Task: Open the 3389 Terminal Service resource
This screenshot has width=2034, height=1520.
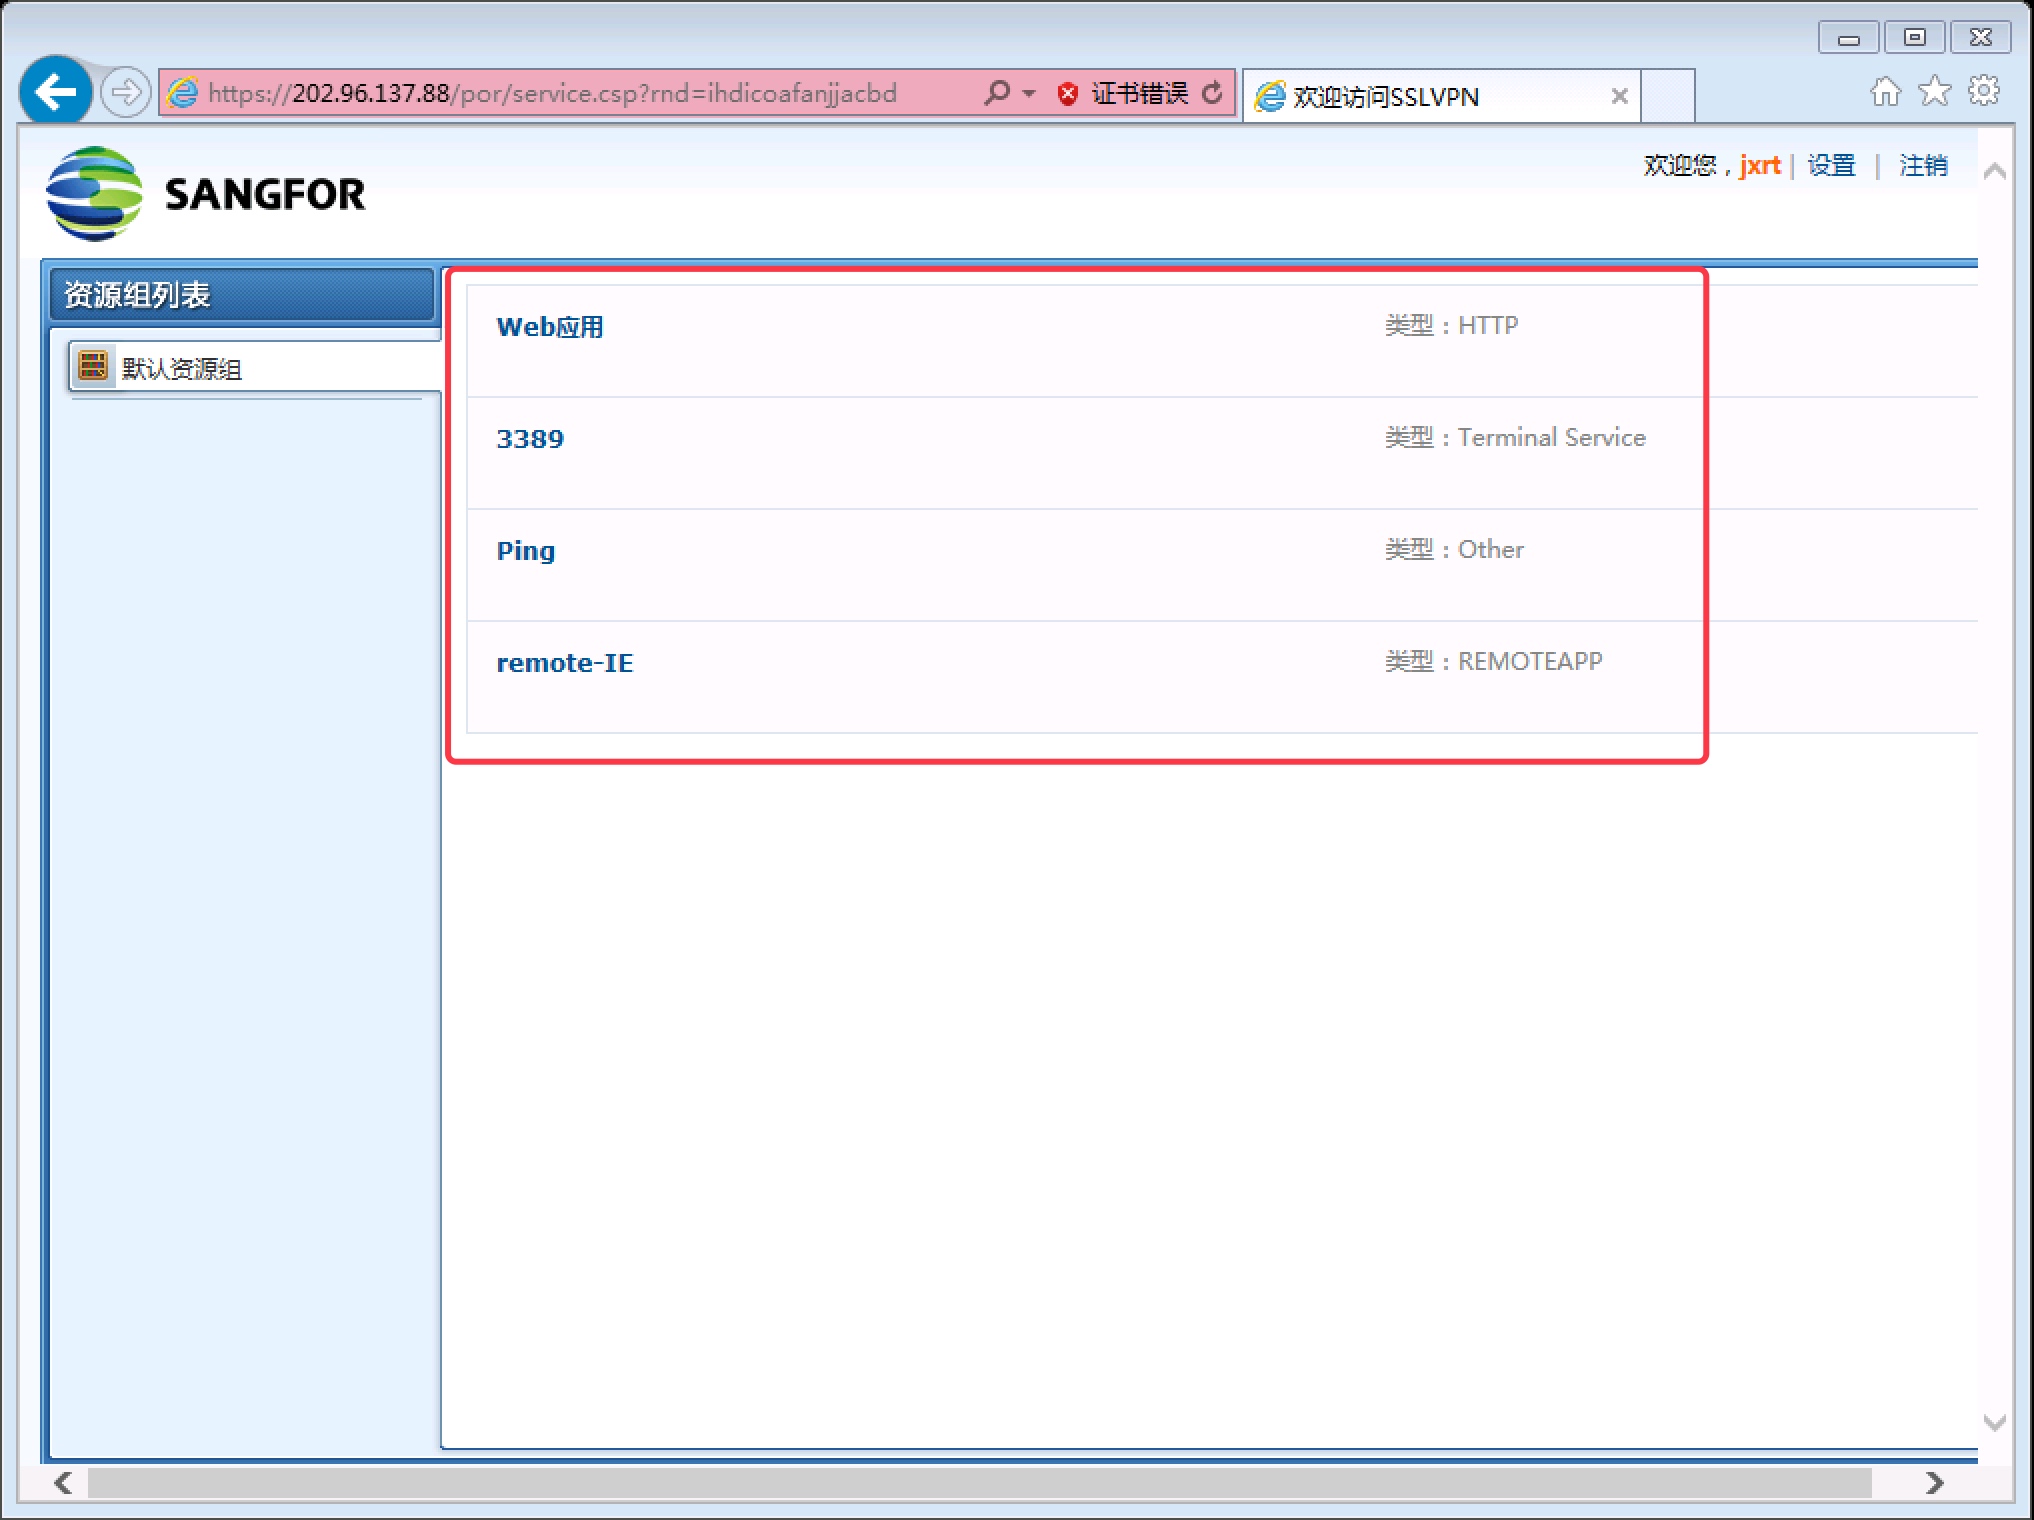Action: (x=530, y=439)
